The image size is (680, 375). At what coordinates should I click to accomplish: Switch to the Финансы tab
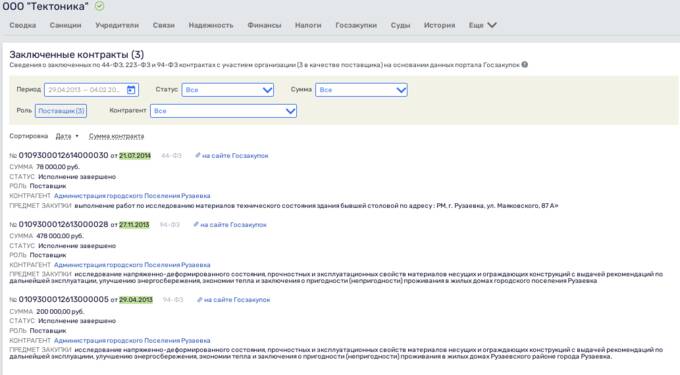click(264, 25)
